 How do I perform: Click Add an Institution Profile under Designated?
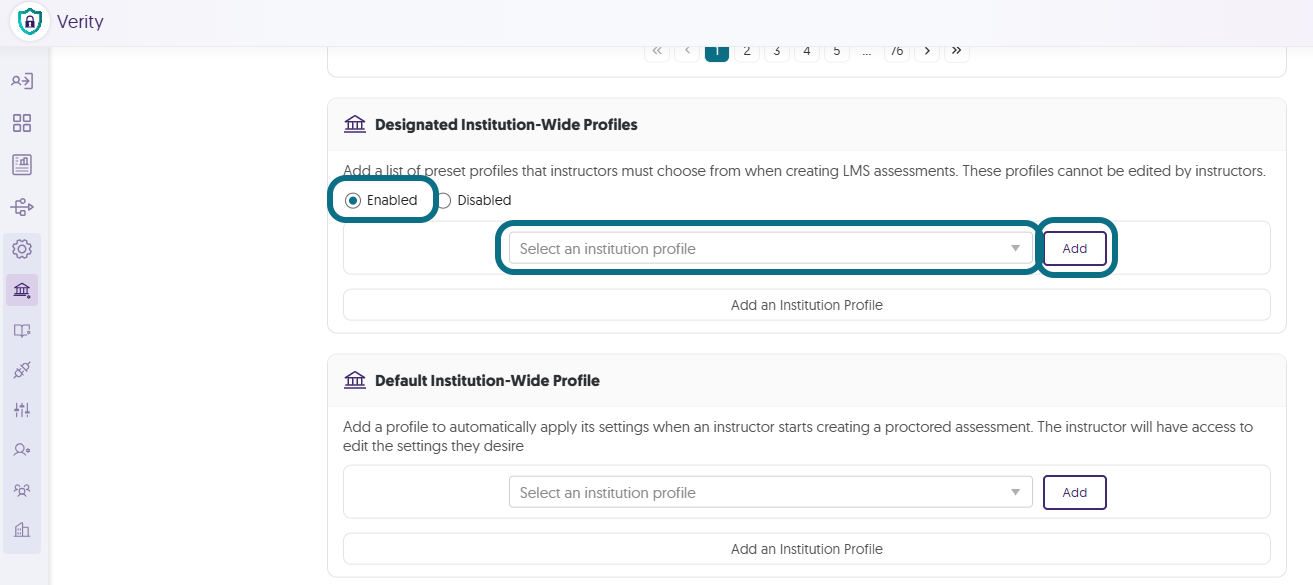coord(807,305)
